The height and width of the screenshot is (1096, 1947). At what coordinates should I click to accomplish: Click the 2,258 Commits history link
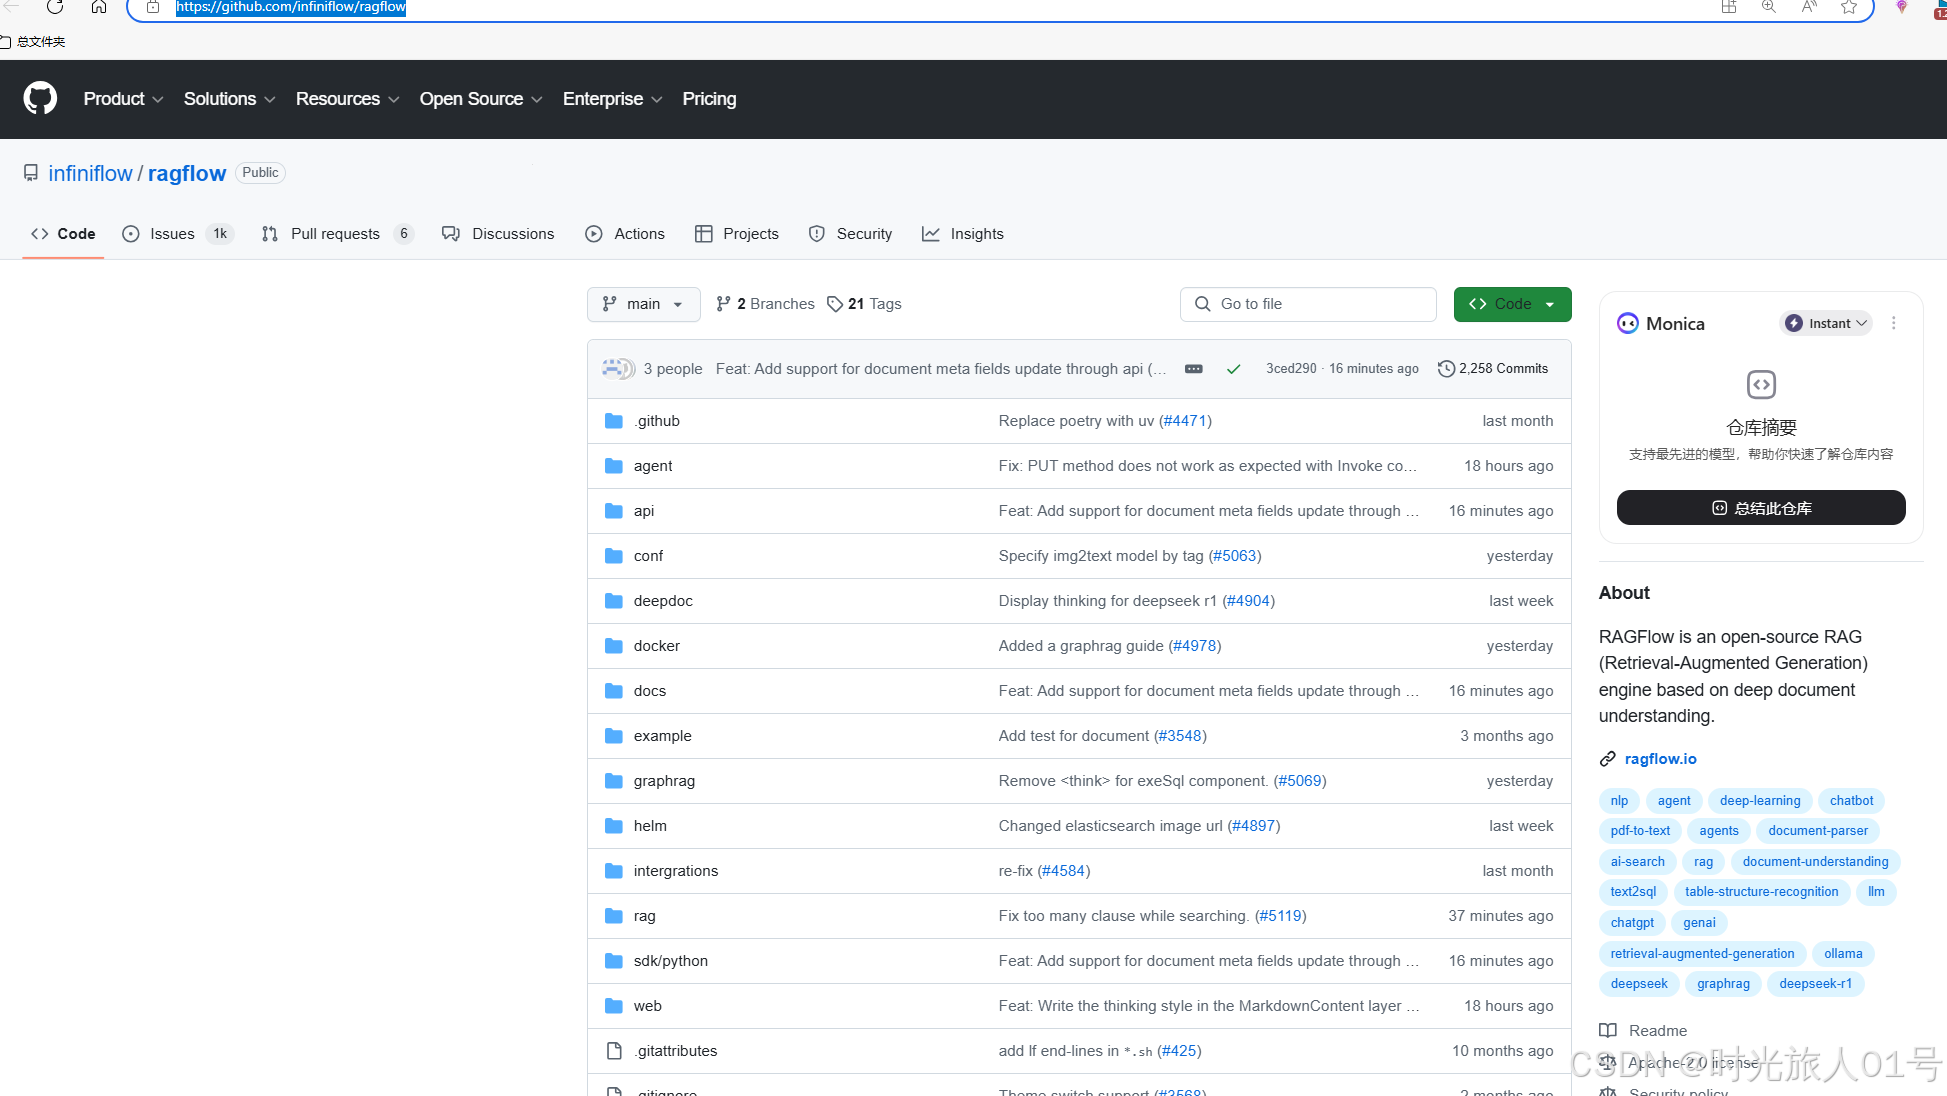1493,369
